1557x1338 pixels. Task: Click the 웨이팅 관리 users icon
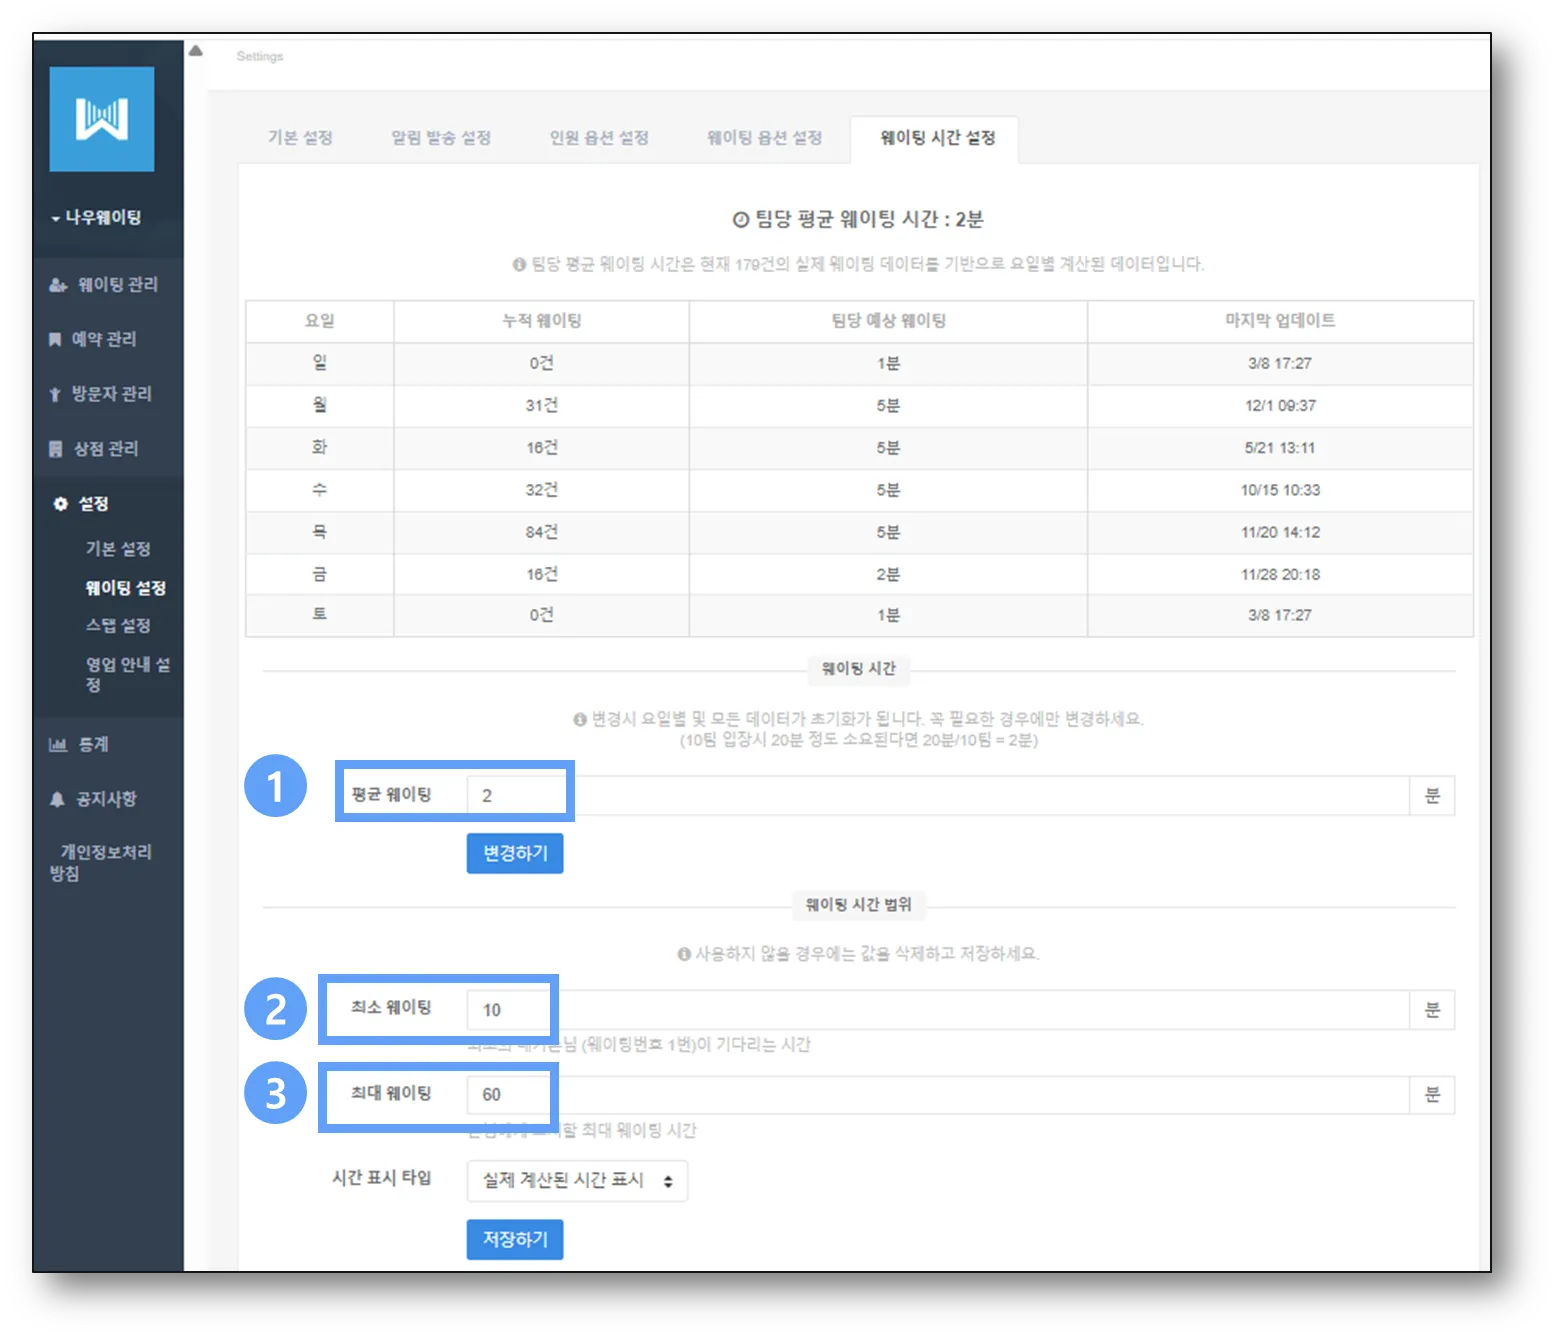pyautogui.click(x=58, y=285)
